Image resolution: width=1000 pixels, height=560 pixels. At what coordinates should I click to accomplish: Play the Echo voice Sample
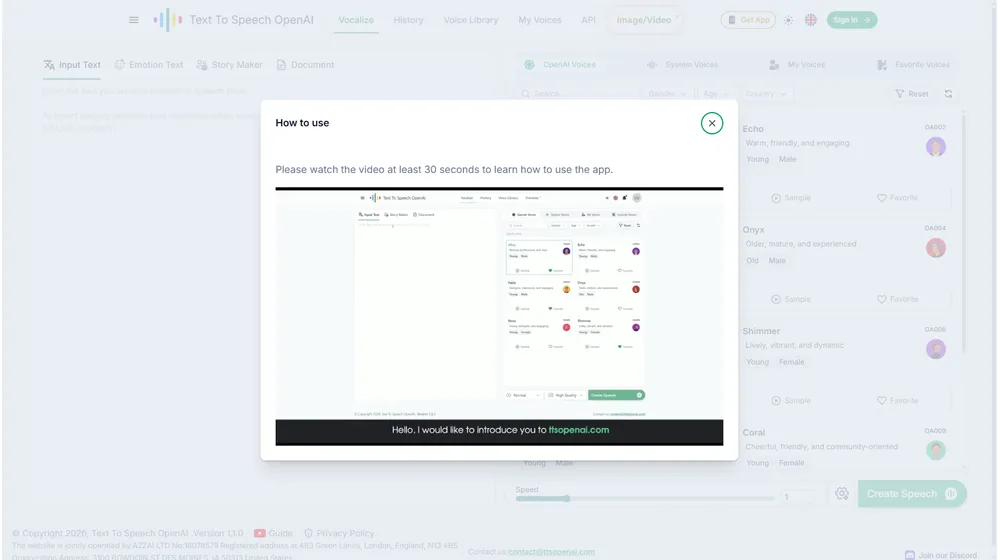(x=791, y=198)
